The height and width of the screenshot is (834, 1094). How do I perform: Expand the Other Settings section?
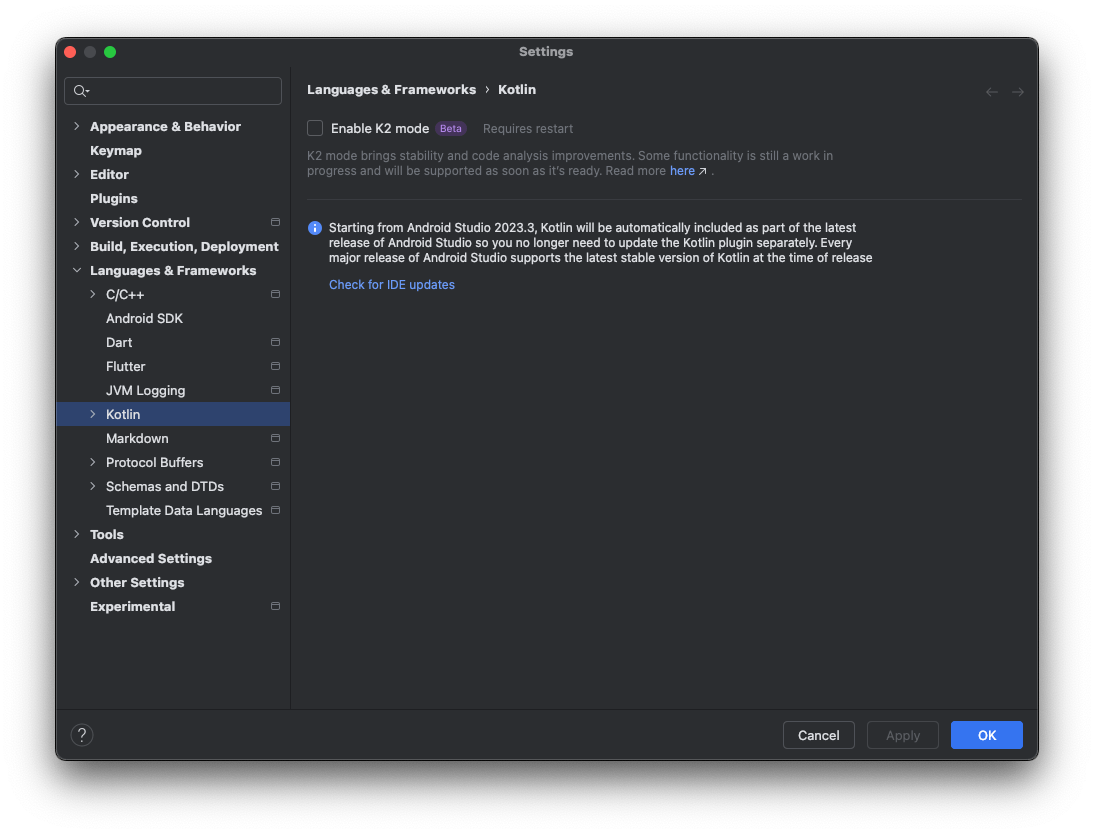[77, 582]
